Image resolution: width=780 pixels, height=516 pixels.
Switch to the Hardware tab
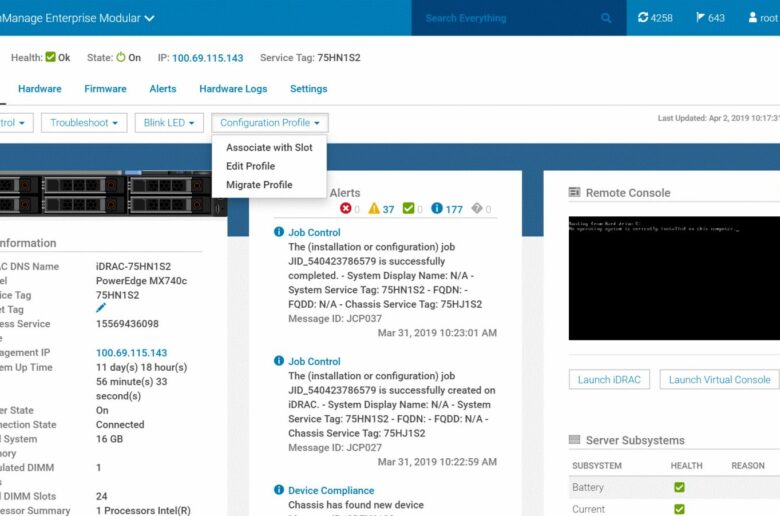tap(40, 89)
